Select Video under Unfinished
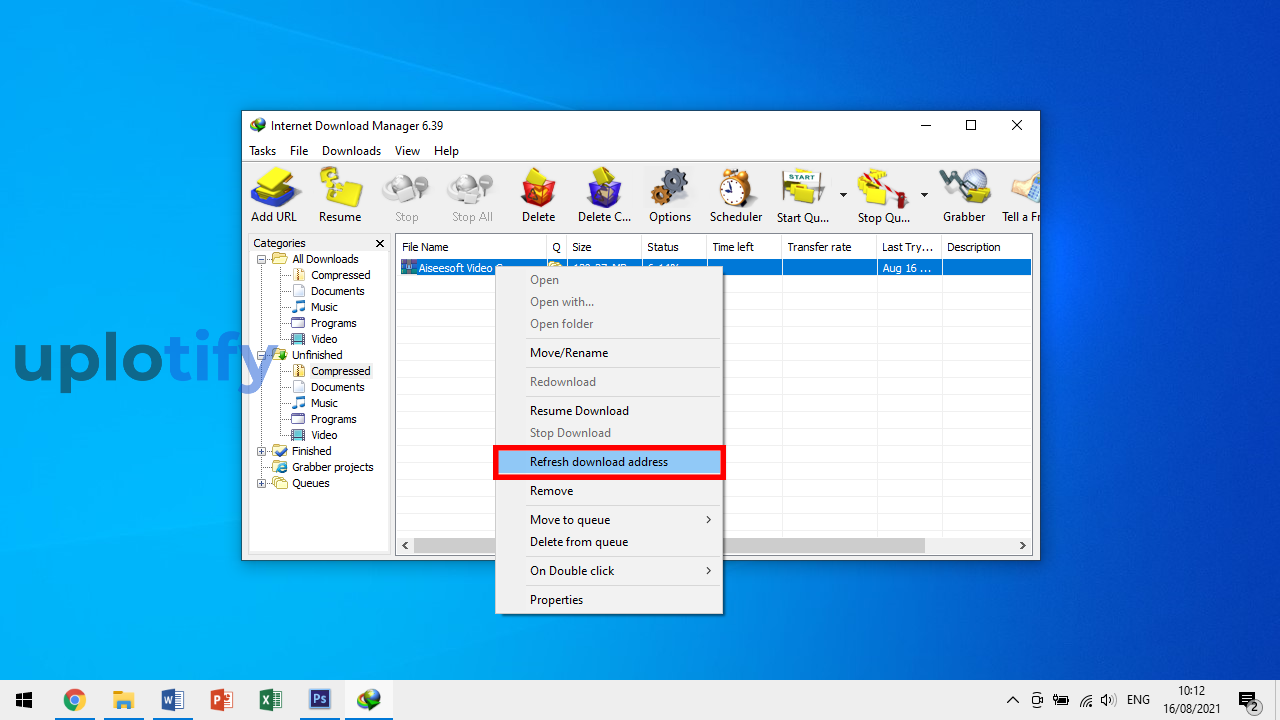 [x=324, y=435]
